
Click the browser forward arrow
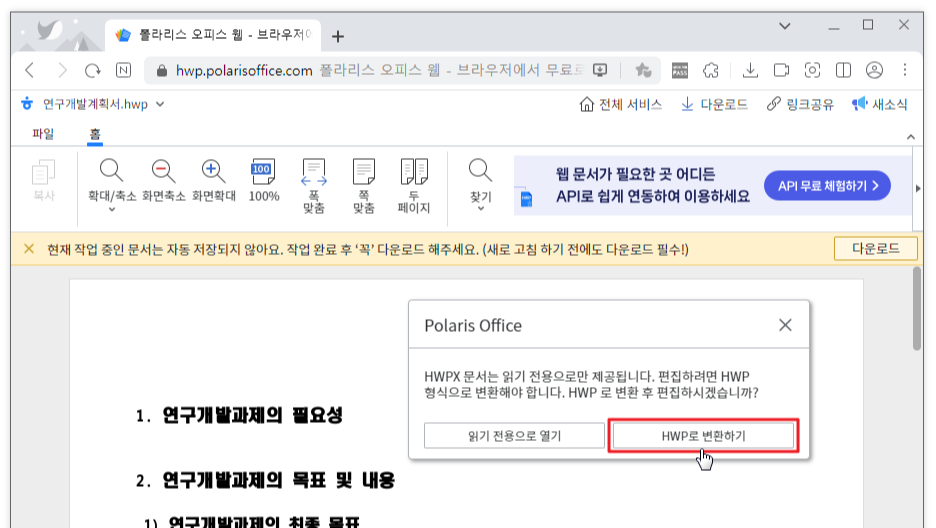pos(61,70)
